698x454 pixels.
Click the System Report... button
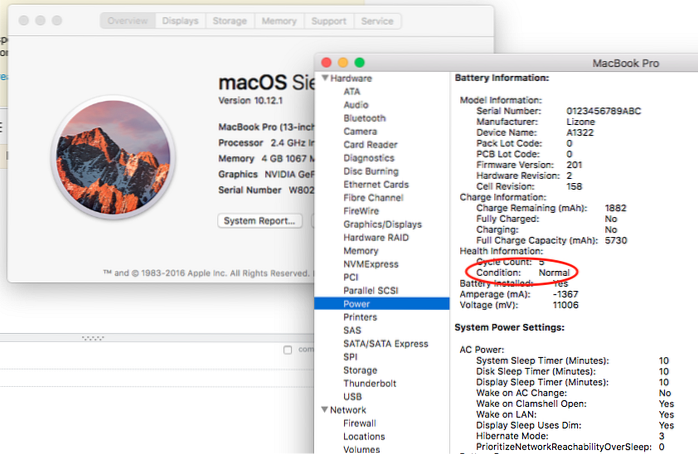coord(261,220)
